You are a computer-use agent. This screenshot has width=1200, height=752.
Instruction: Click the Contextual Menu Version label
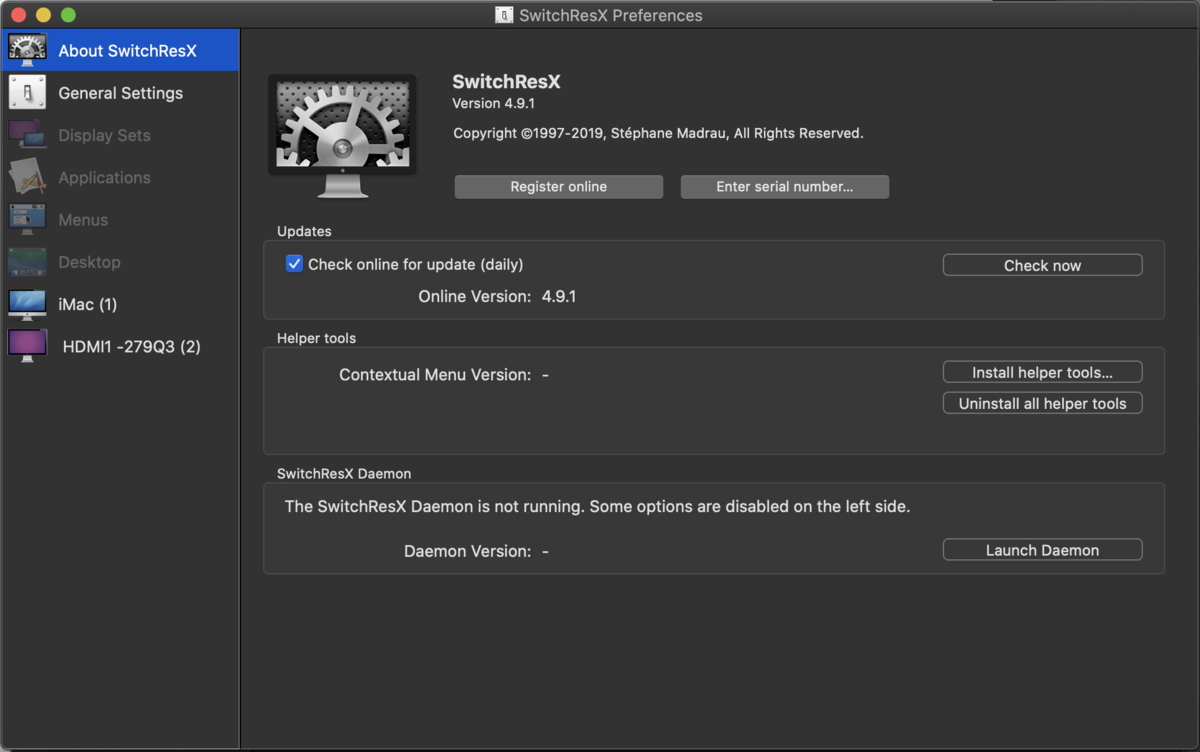click(435, 375)
